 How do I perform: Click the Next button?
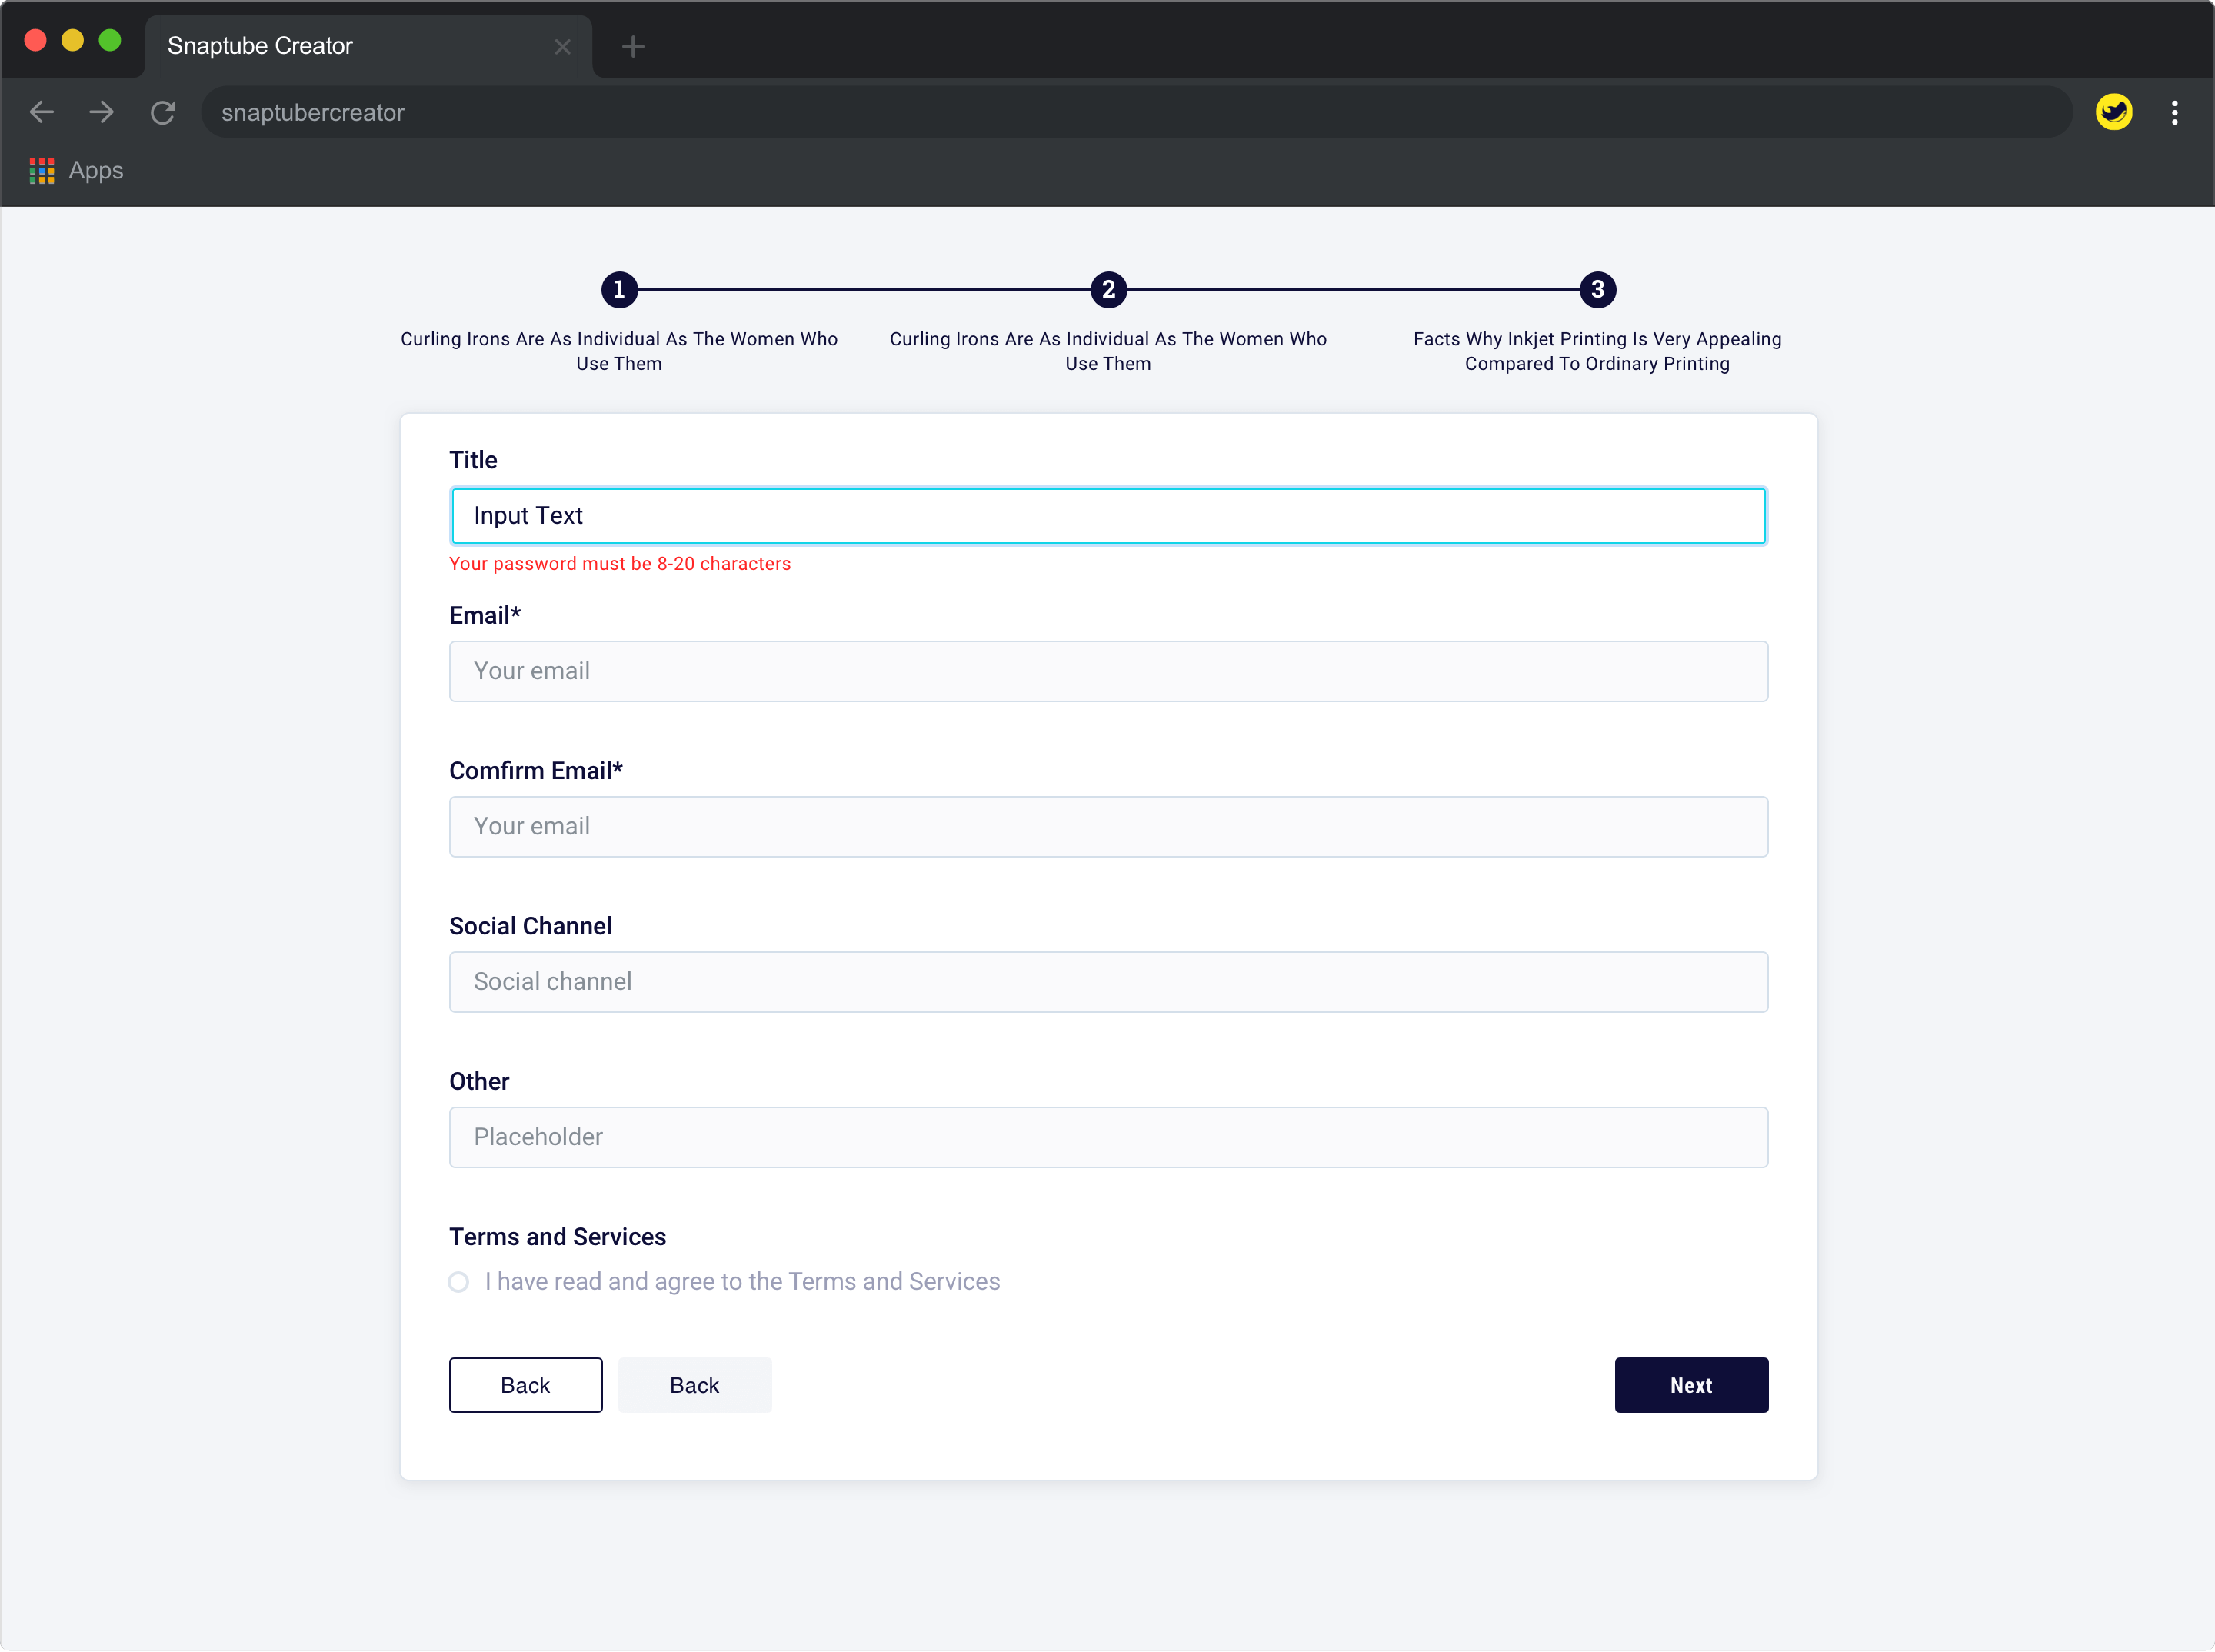pyautogui.click(x=1691, y=1385)
